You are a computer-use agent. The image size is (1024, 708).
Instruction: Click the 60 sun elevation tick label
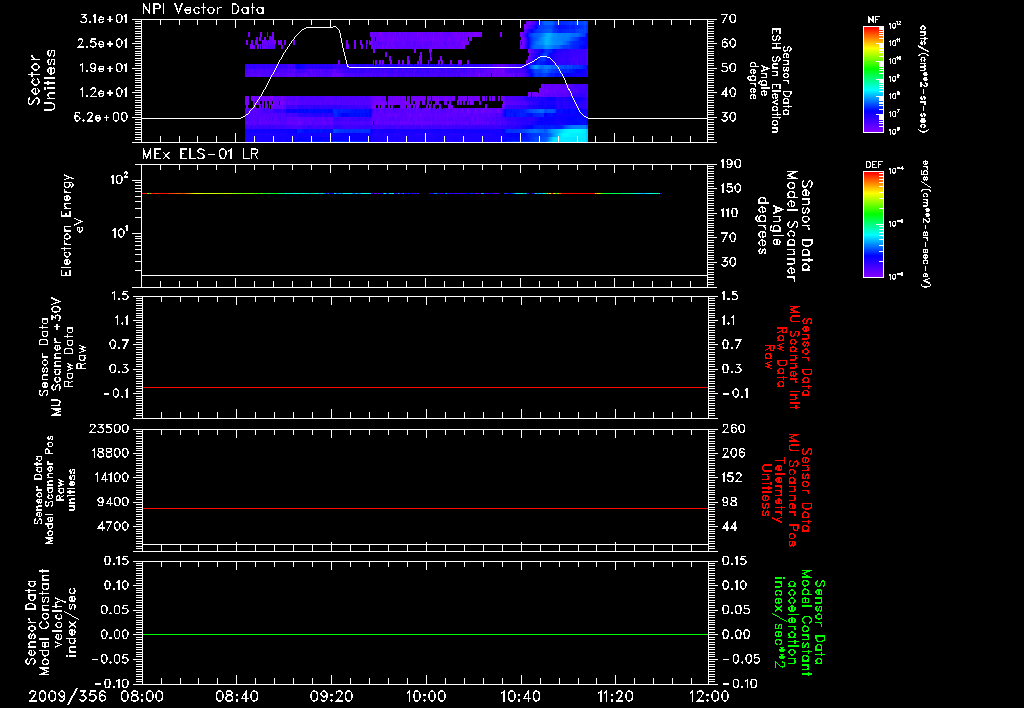pos(729,43)
